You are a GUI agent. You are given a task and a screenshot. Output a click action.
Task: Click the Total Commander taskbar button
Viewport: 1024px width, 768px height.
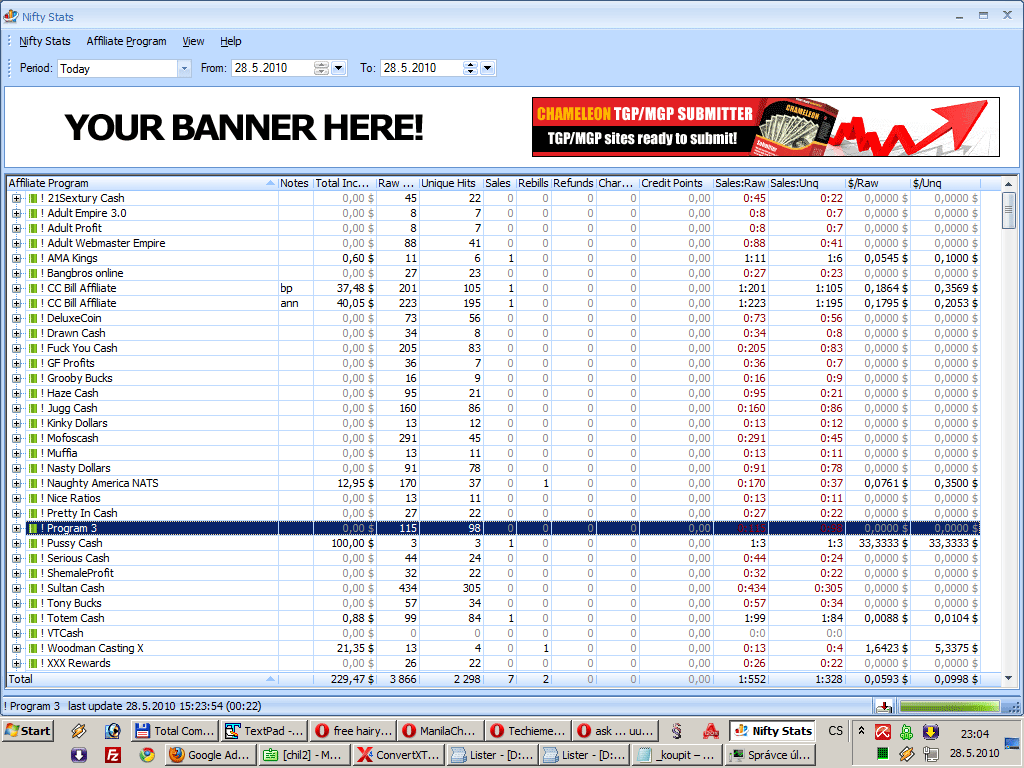click(175, 731)
